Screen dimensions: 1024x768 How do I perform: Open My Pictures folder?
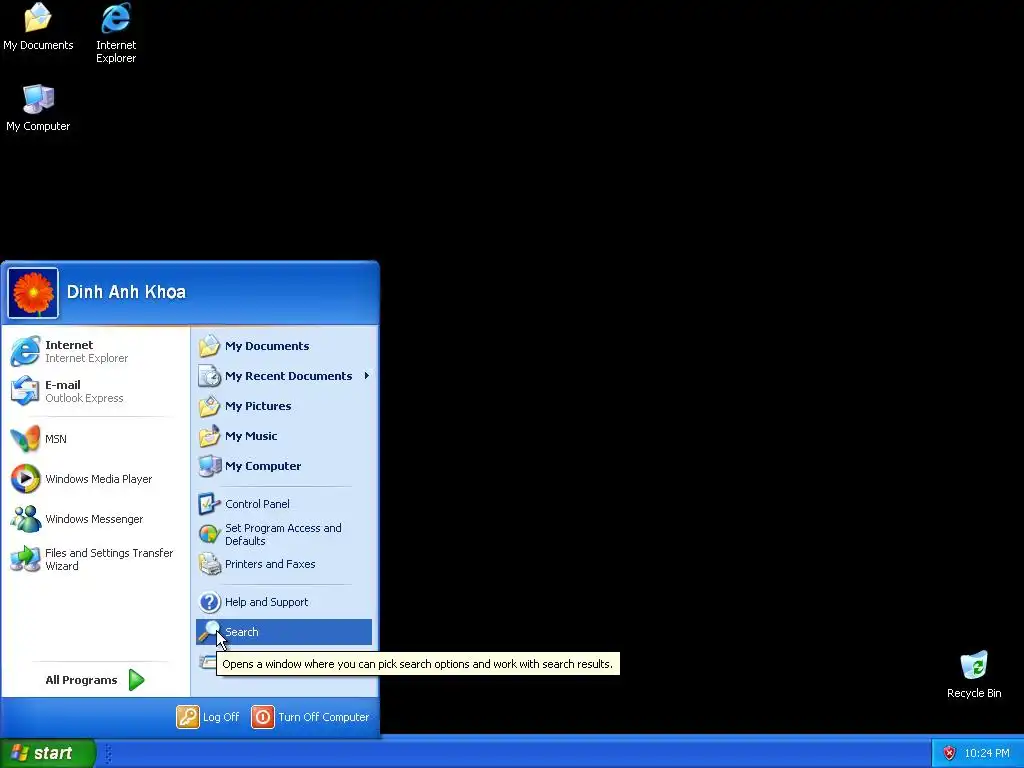click(x=284, y=406)
